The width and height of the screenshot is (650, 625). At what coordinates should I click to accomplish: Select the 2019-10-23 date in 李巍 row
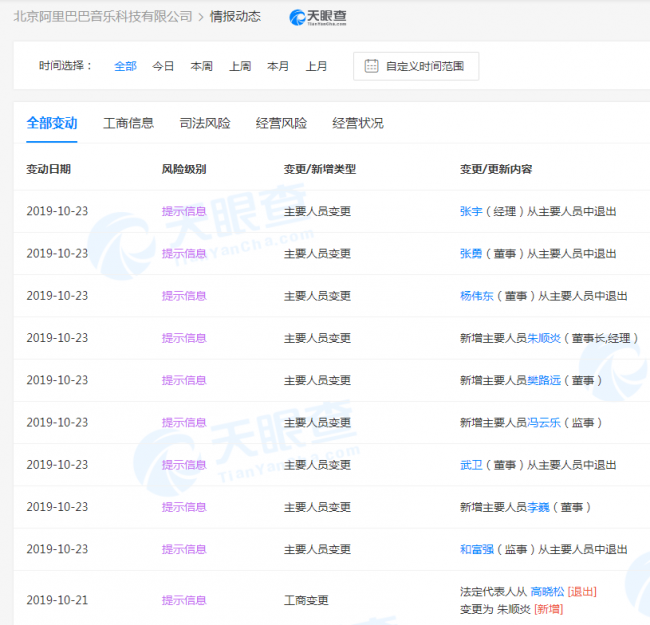[x=57, y=507]
